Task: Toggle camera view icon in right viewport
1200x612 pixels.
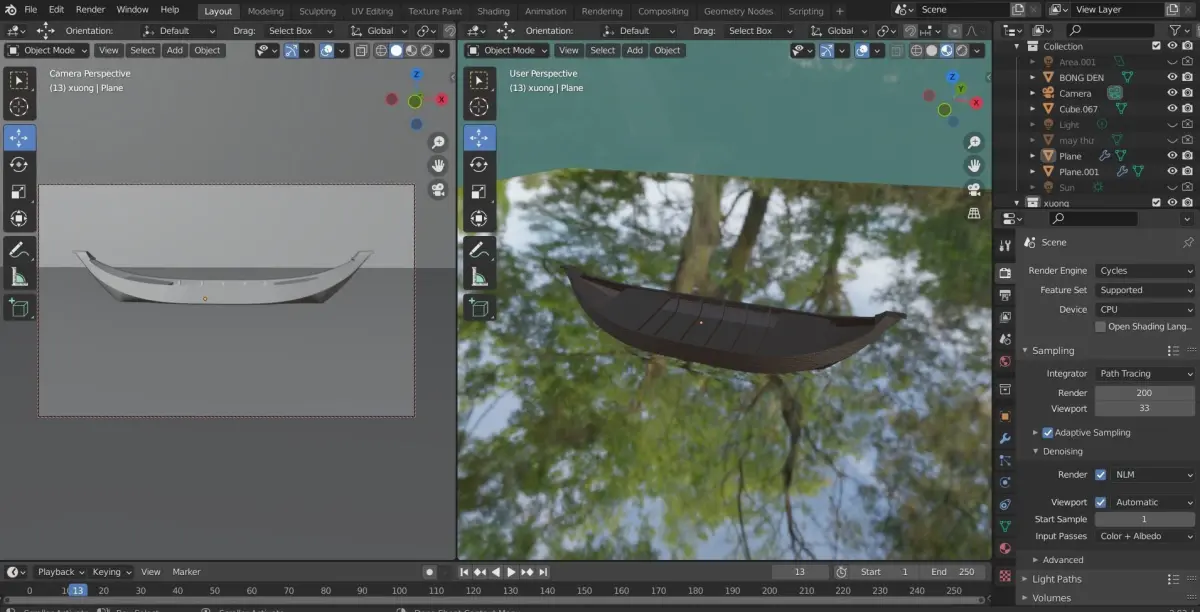Action: pos(974,189)
